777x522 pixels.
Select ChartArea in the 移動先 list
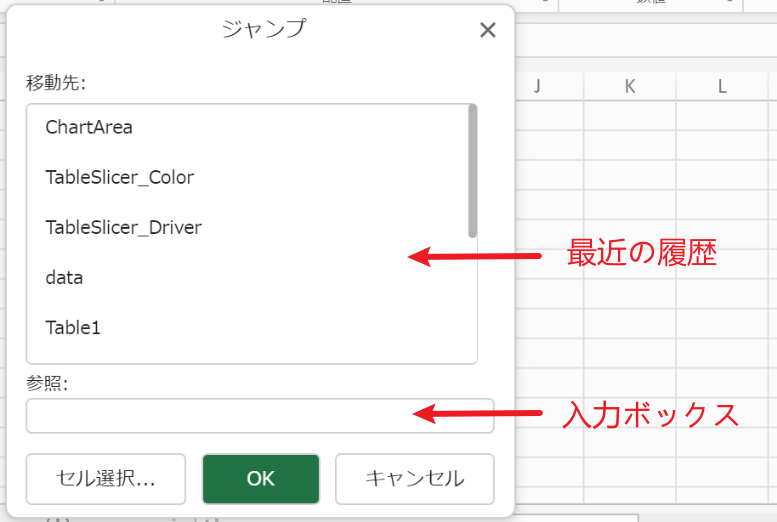(x=89, y=127)
